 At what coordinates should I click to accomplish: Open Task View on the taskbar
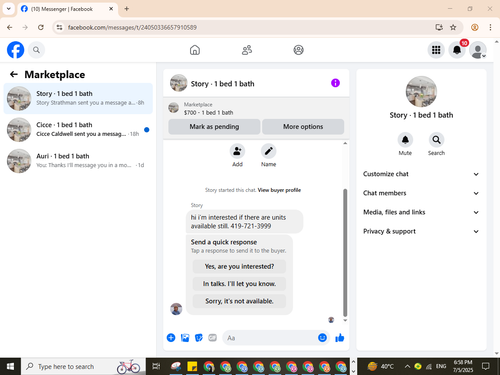(156, 366)
